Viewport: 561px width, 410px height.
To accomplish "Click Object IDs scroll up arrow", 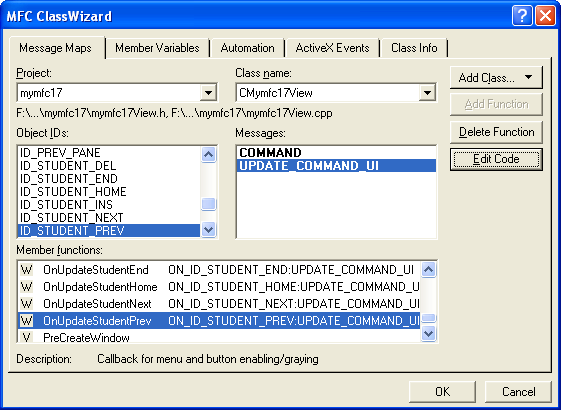I will (x=208, y=155).
